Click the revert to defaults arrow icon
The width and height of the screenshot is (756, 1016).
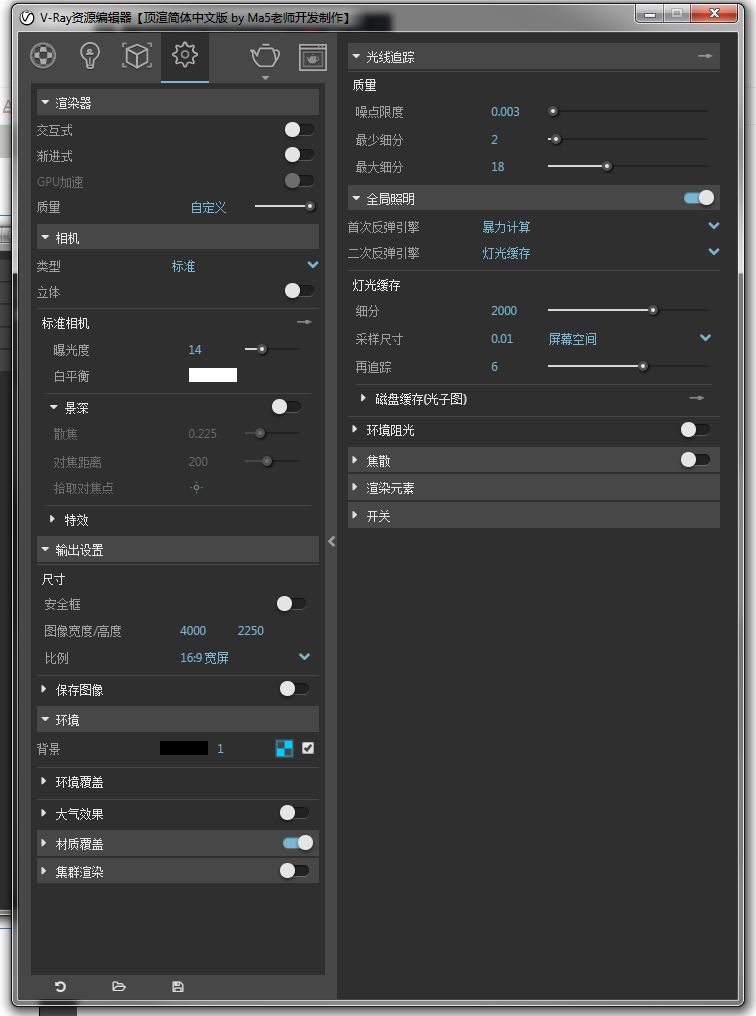pos(60,986)
